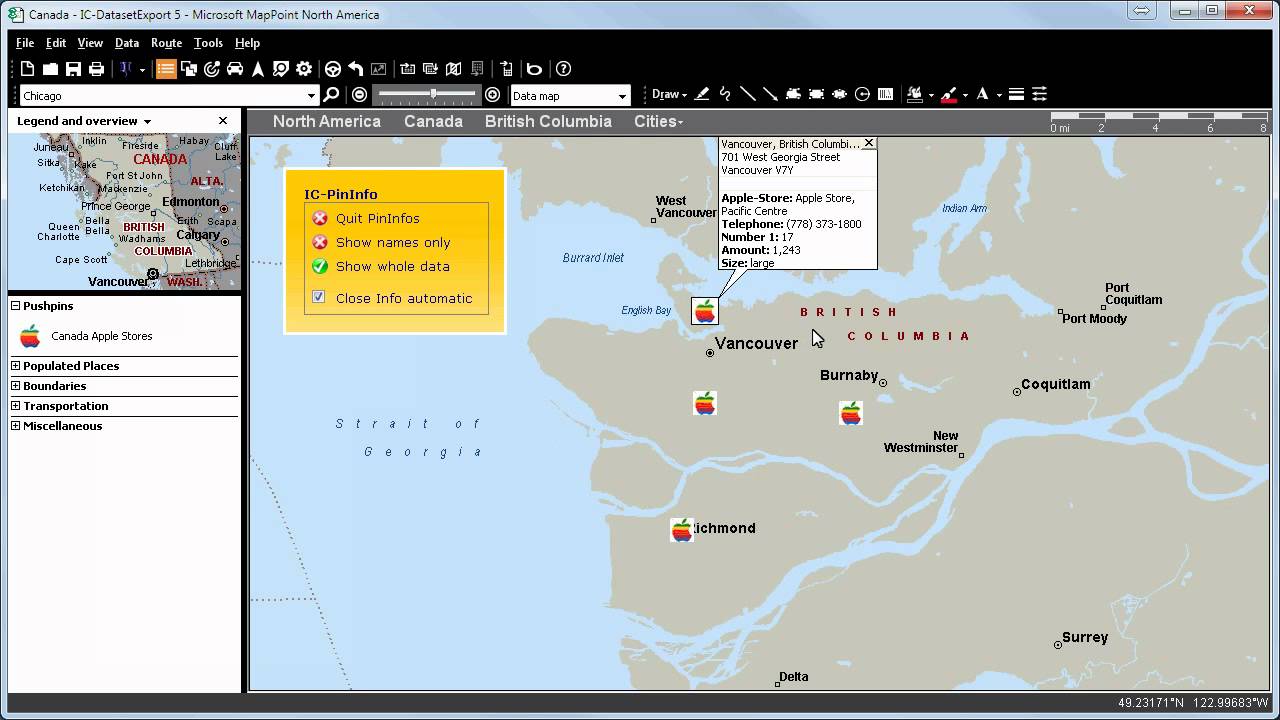This screenshot has width=1280, height=720.
Task: Select the pushpin tool in toolbar
Action: pos(126,69)
